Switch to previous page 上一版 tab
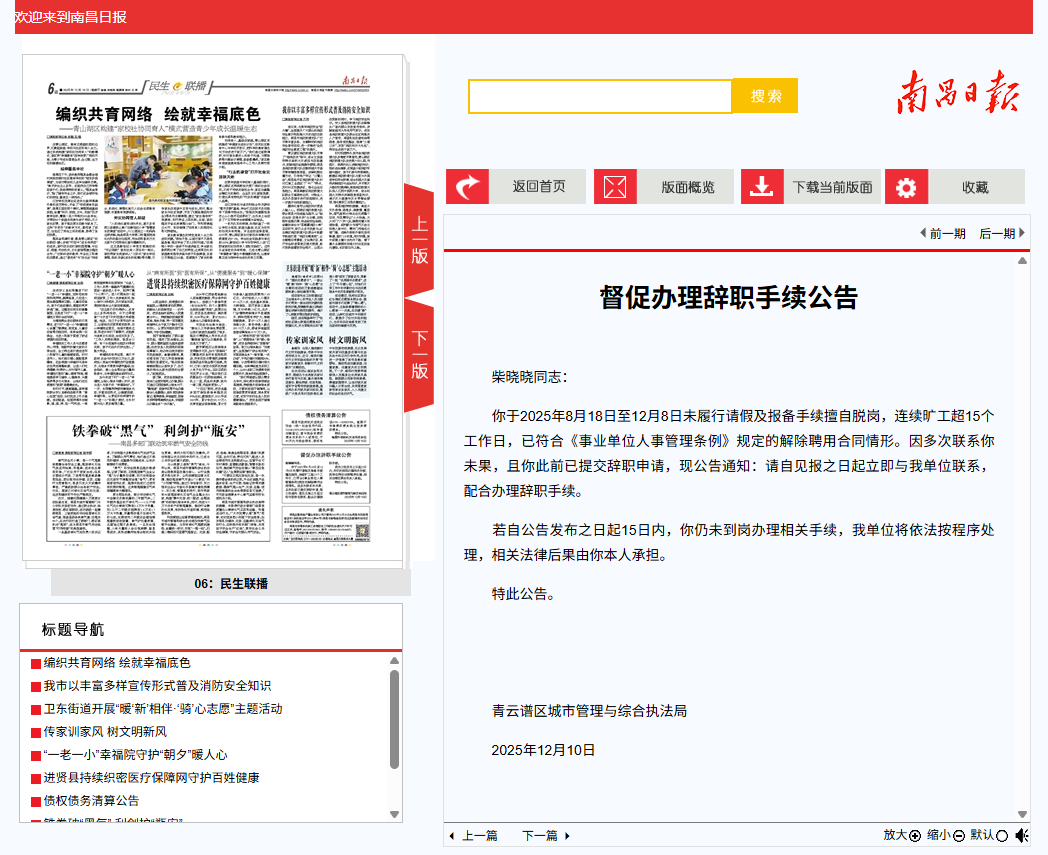The width and height of the screenshot is (1048, 855). click(419, 240)
